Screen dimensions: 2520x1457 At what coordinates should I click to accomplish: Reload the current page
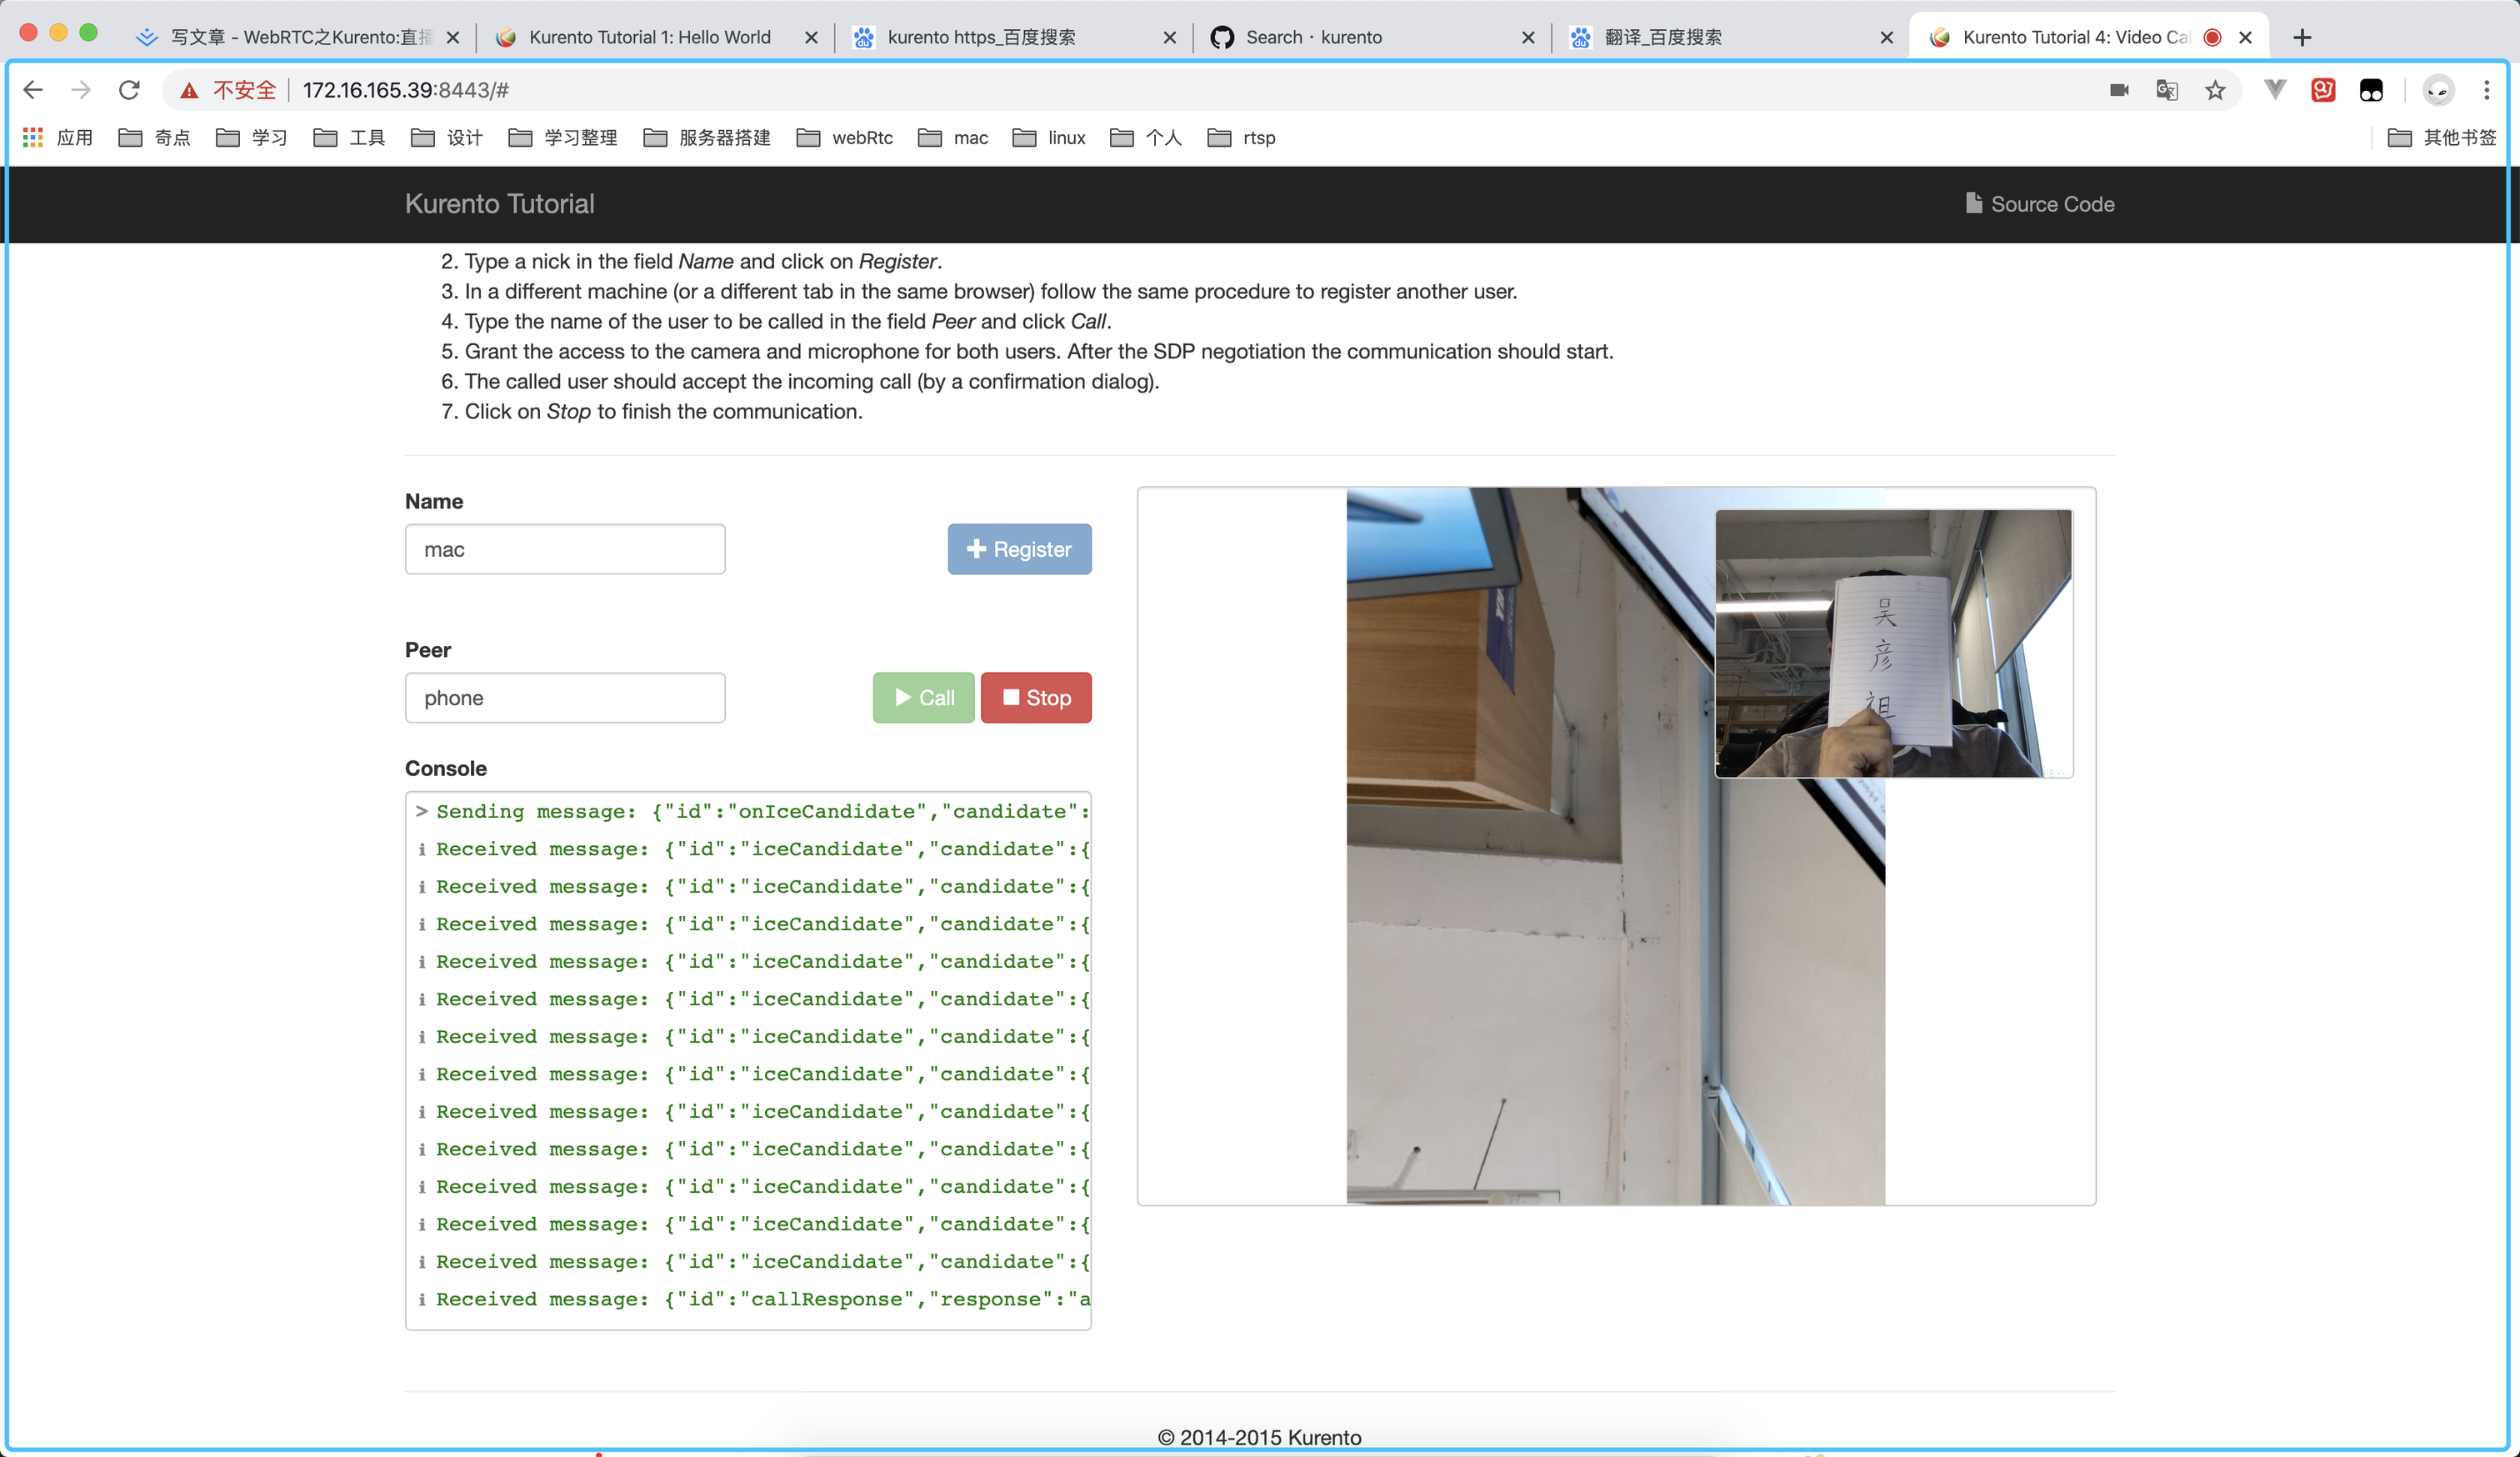(x=129, y=90)
